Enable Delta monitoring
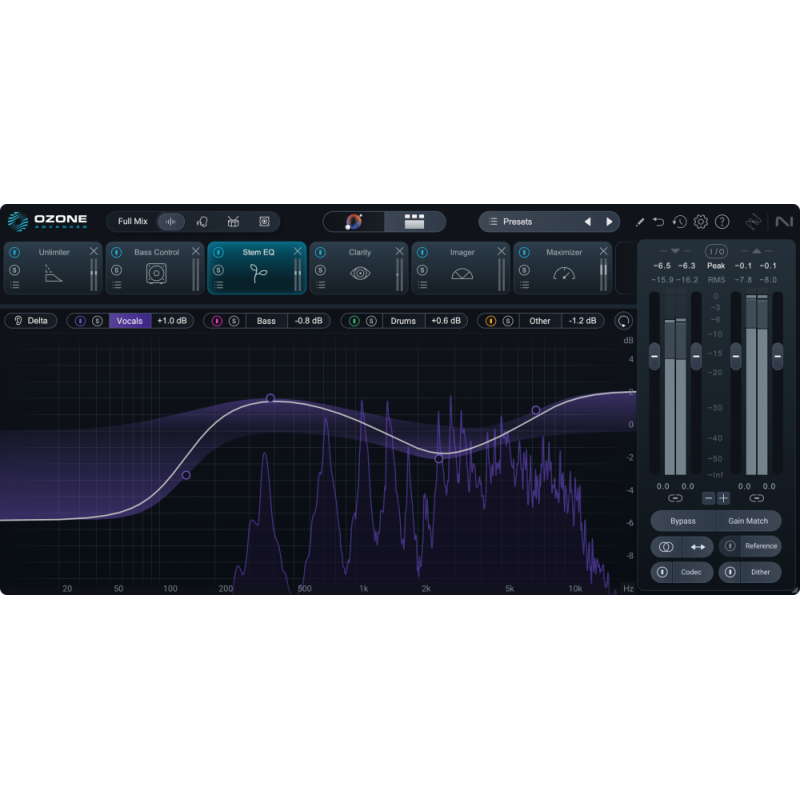The image size is (800, 800). (31, 321)
